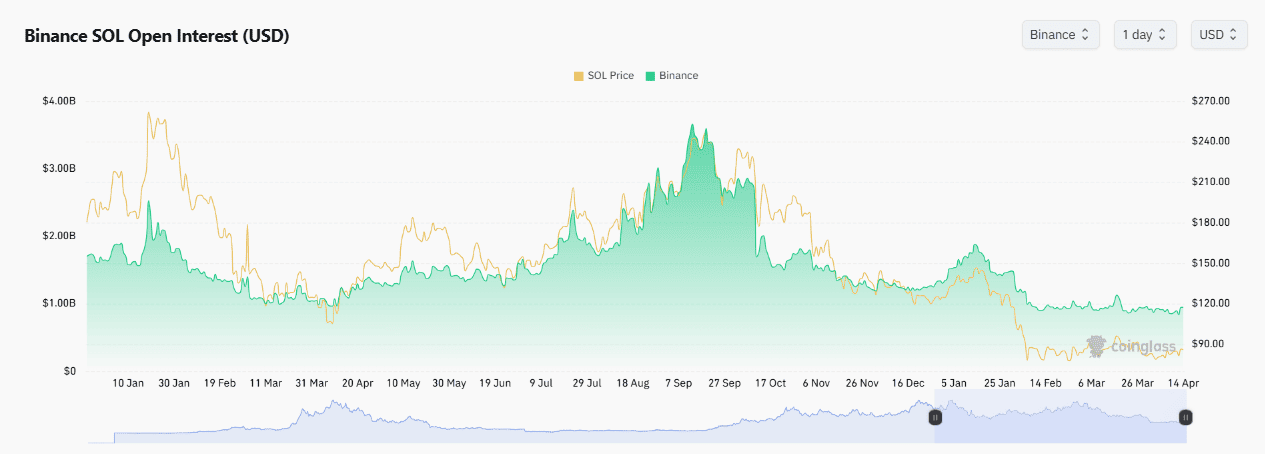Click the green Binance legend marker
The image size is (1265, 454).
(650, 76)
